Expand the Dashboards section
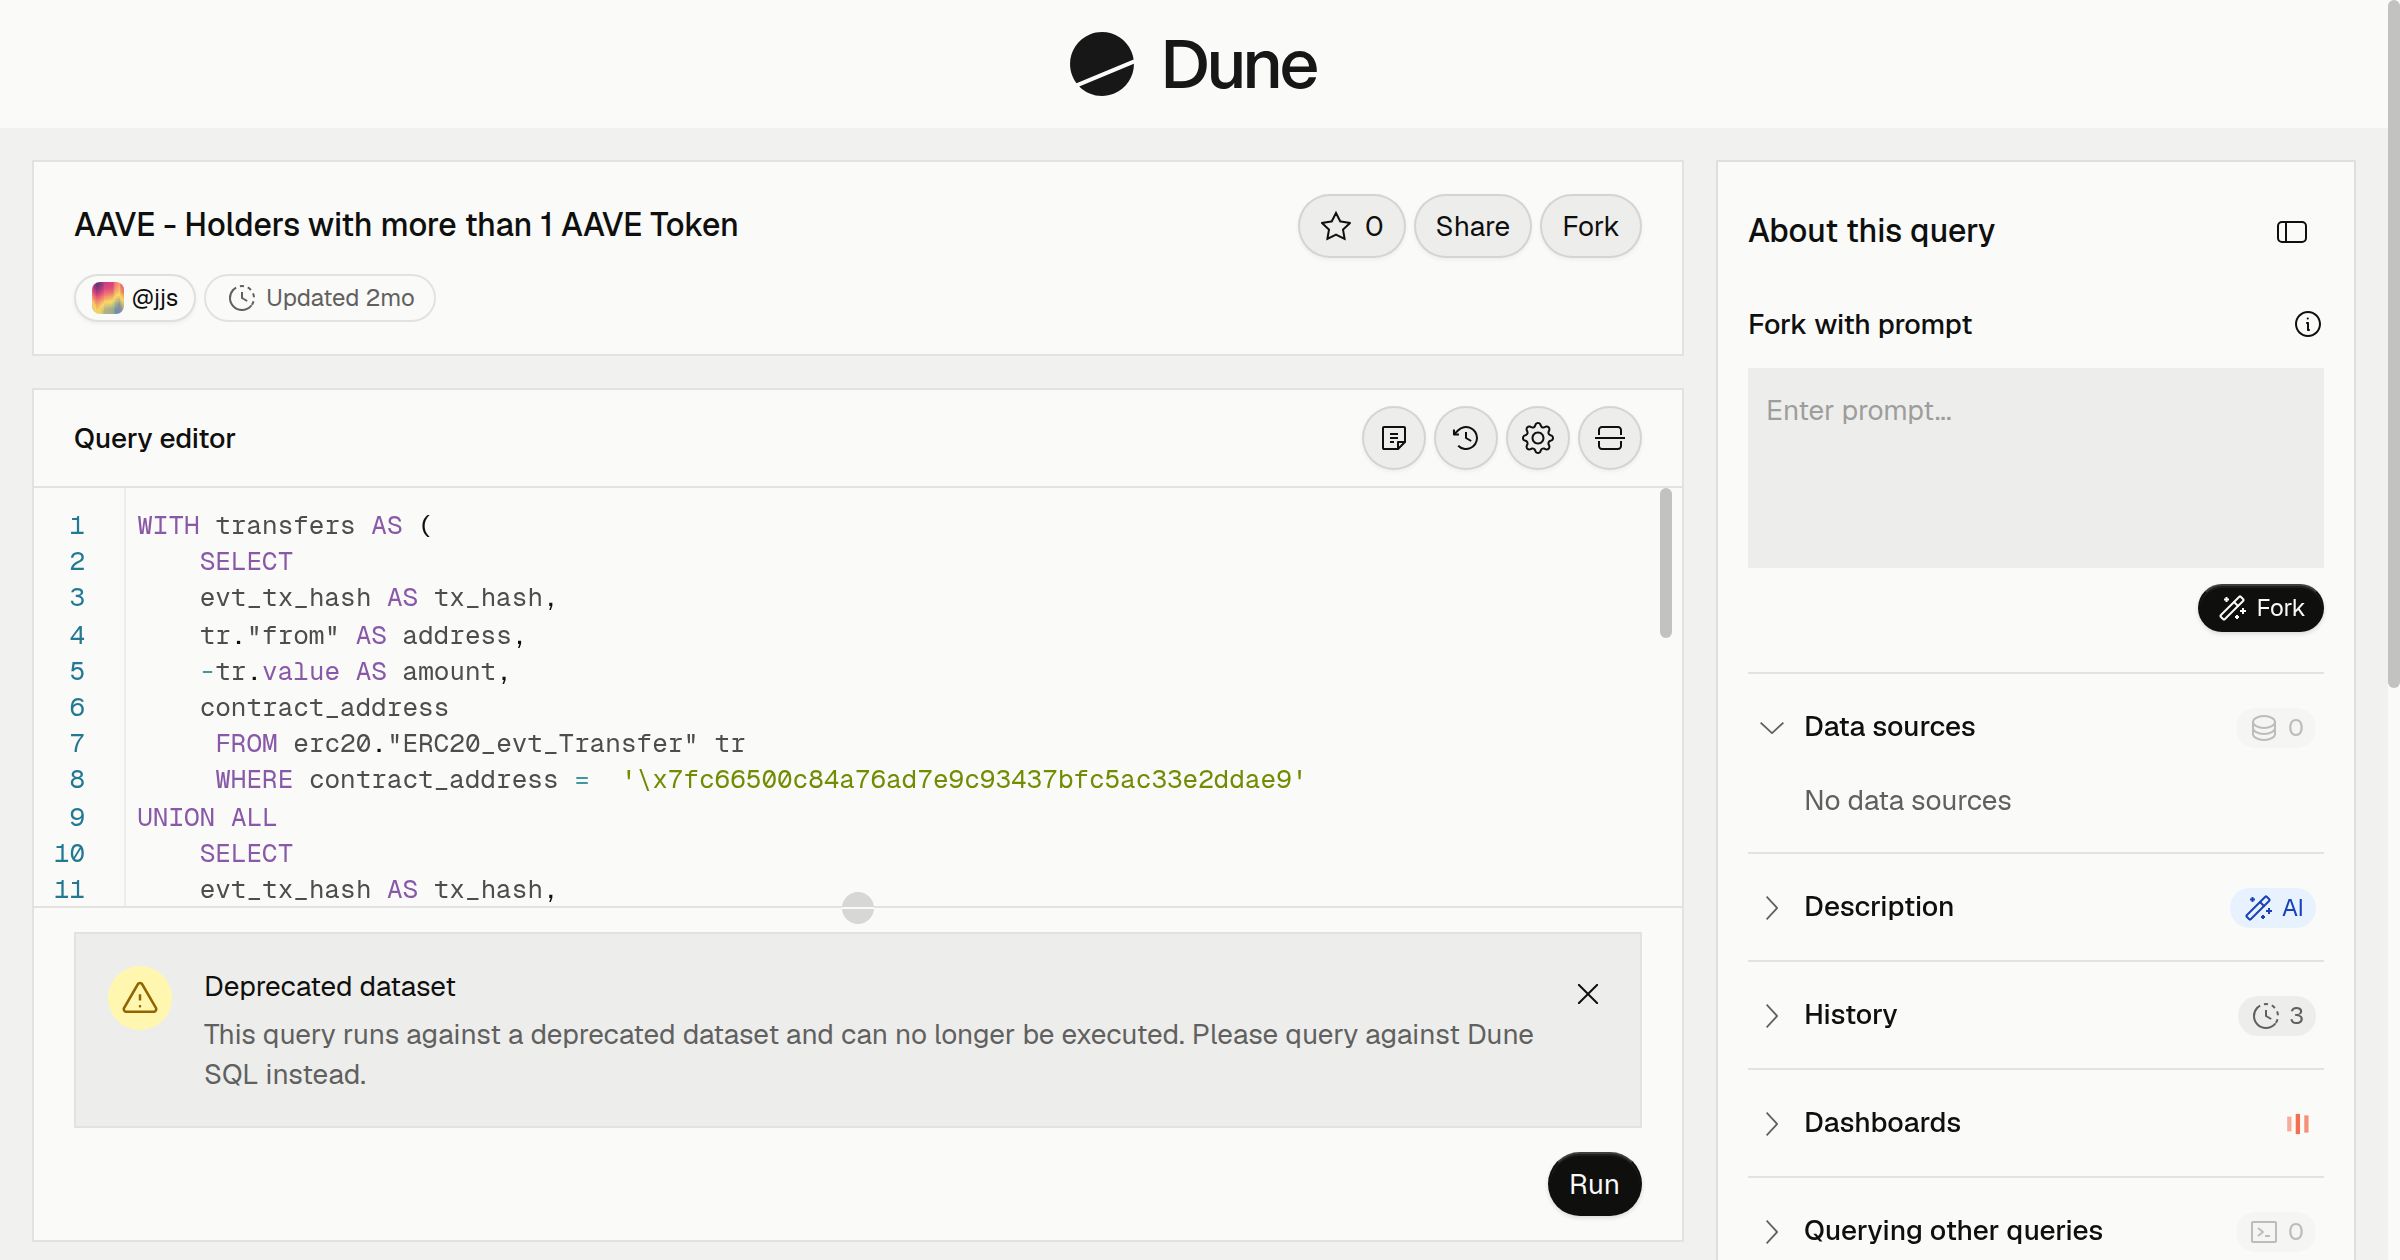The width and height of the screenshot is (2400, 1260). (x=1771, y=1123)
